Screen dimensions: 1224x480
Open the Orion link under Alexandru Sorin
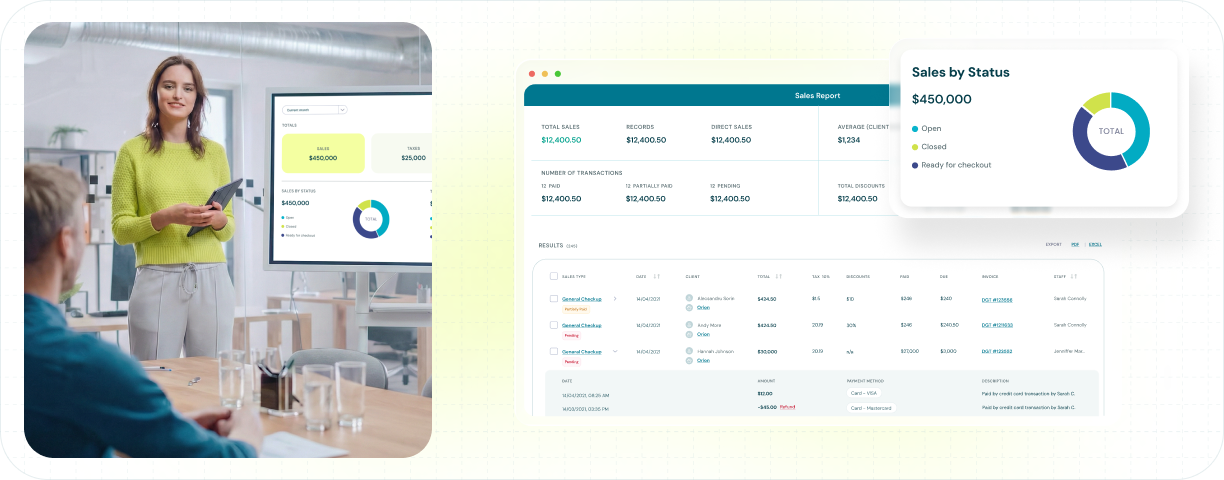click(703, 308)
